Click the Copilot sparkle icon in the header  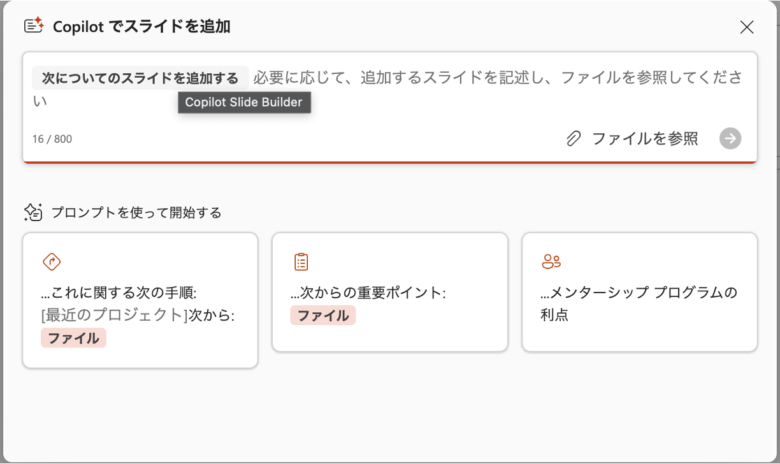33,26
